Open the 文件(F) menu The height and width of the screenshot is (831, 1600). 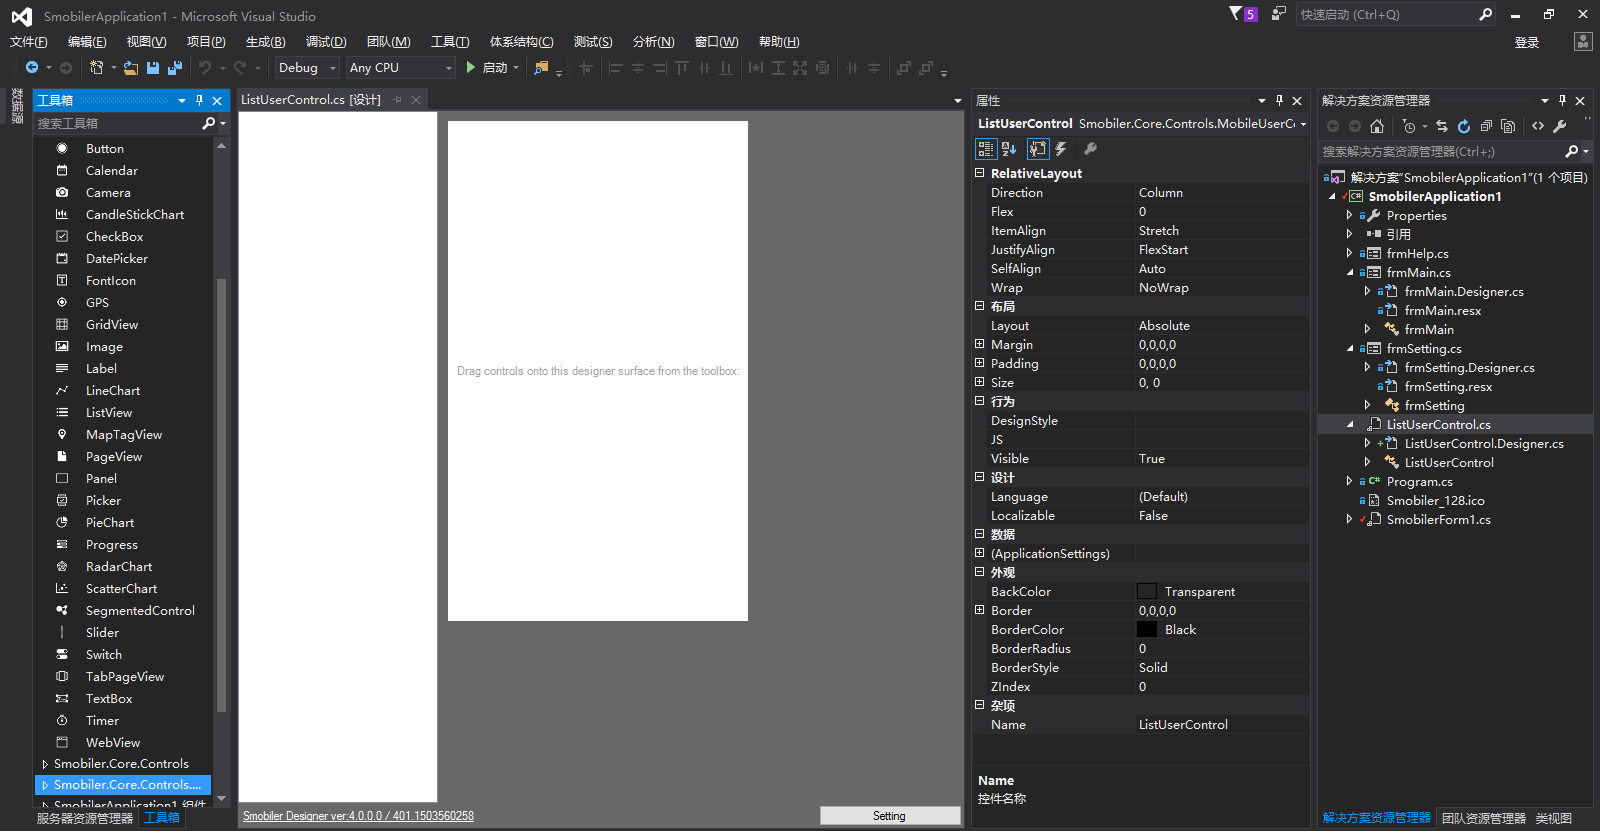[29, 41]
